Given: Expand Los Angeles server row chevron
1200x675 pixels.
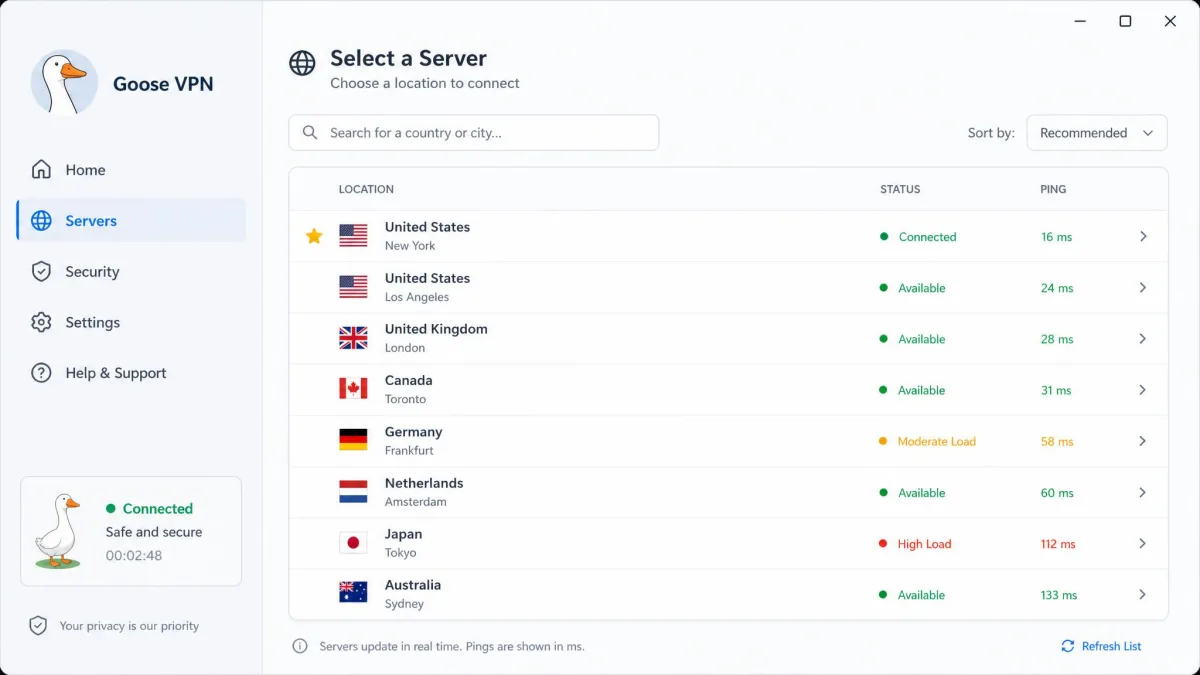Looking at the screenshot, I should click(x=1143, y=287).
